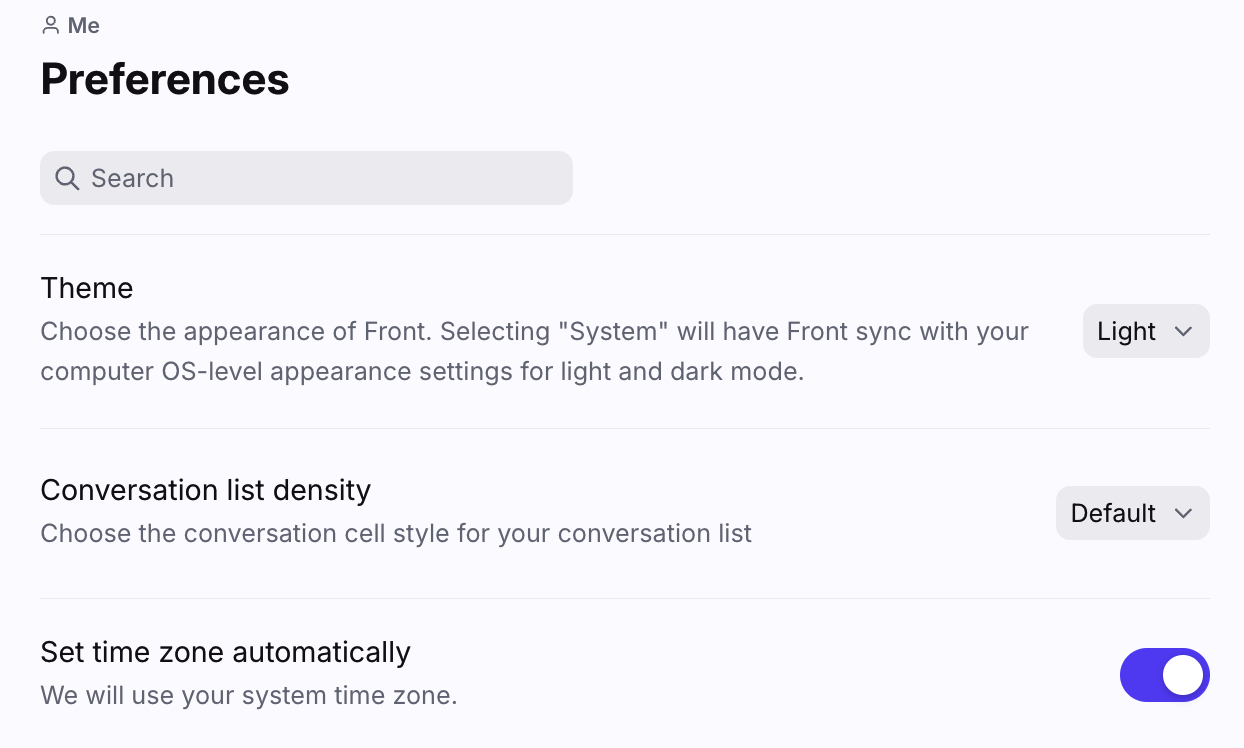Click the Set time zone automatically label
Screen dimensions: 1244x748
[225, 652]
